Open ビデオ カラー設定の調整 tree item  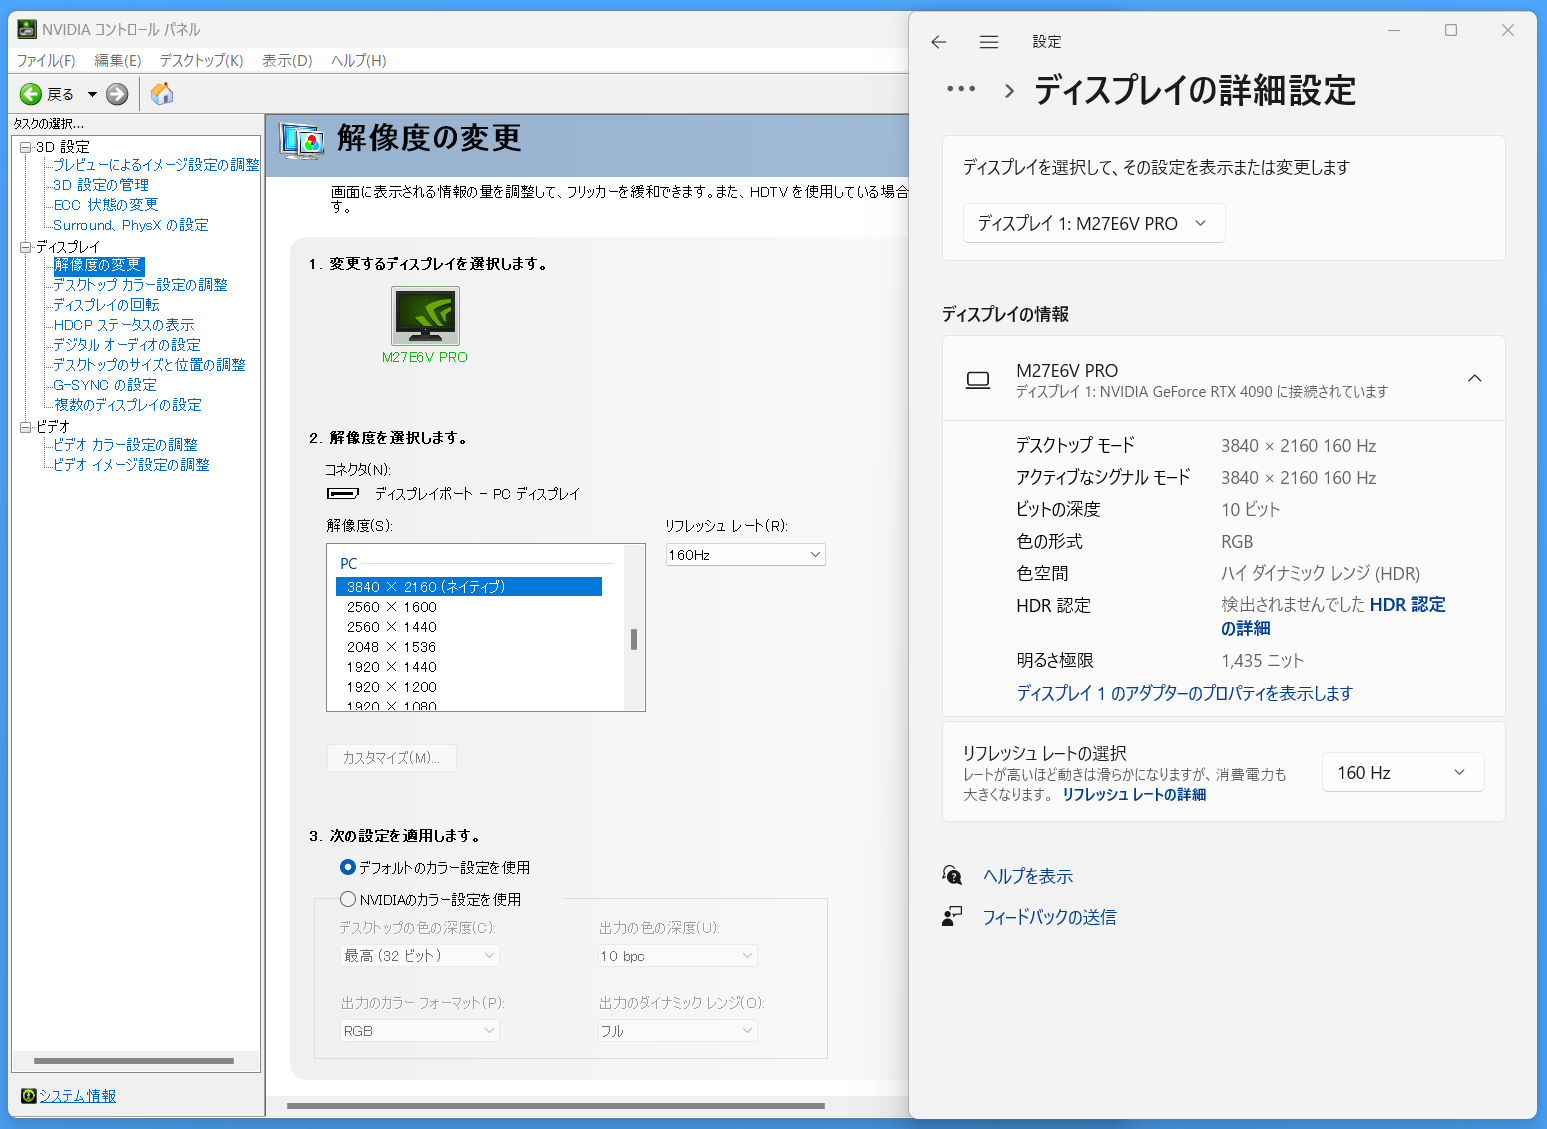(x=126, y=445)
